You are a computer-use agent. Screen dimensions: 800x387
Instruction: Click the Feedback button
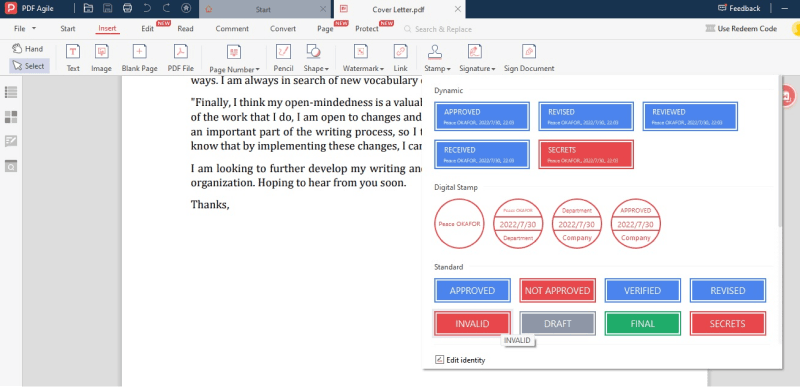739,8
